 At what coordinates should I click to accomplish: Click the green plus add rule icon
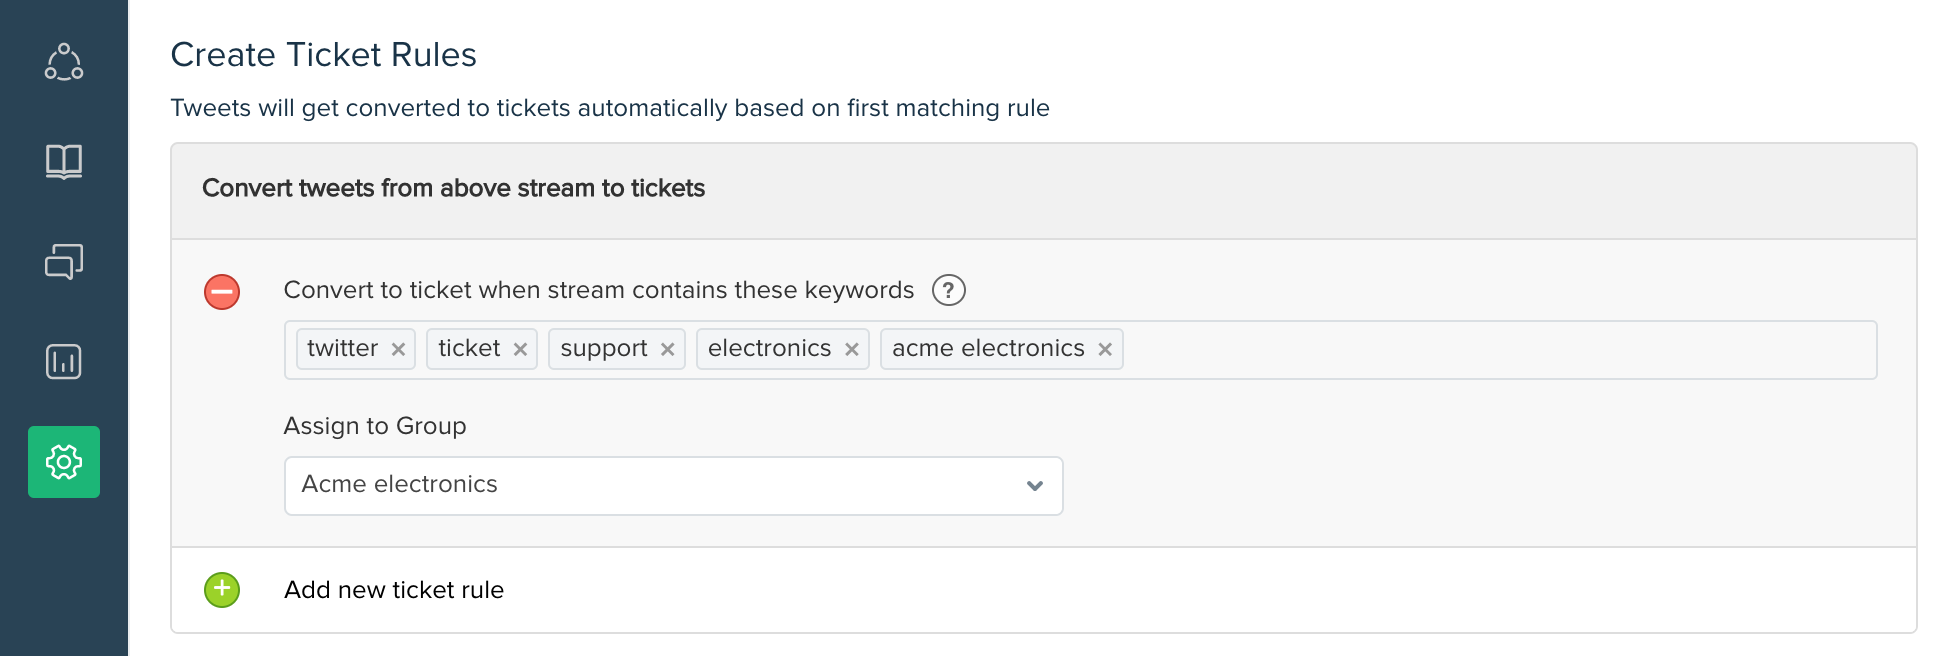coord(222,590)
